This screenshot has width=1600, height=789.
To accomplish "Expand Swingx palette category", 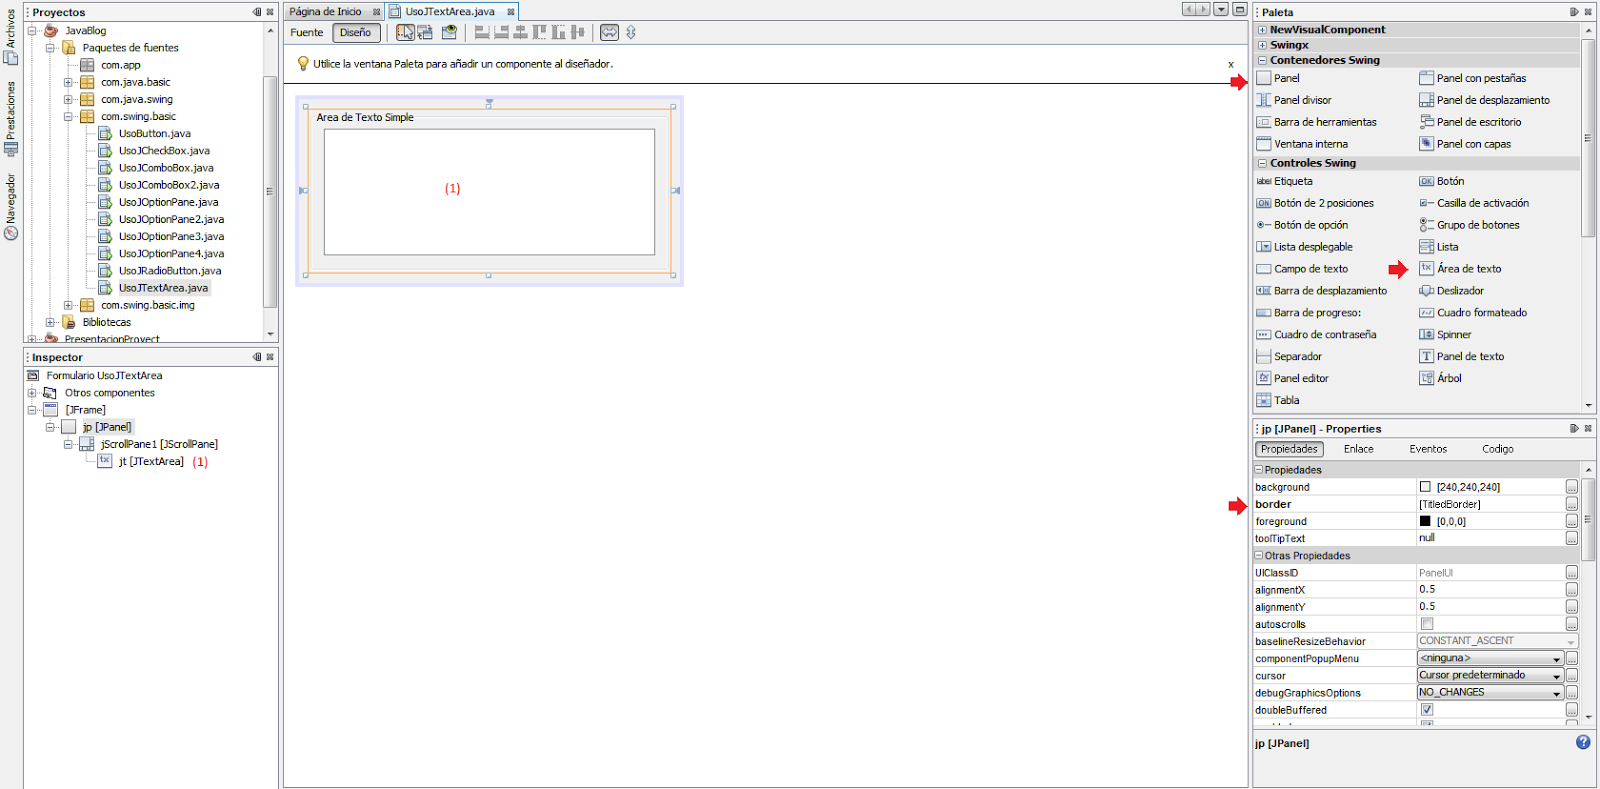I will 1262,45.
